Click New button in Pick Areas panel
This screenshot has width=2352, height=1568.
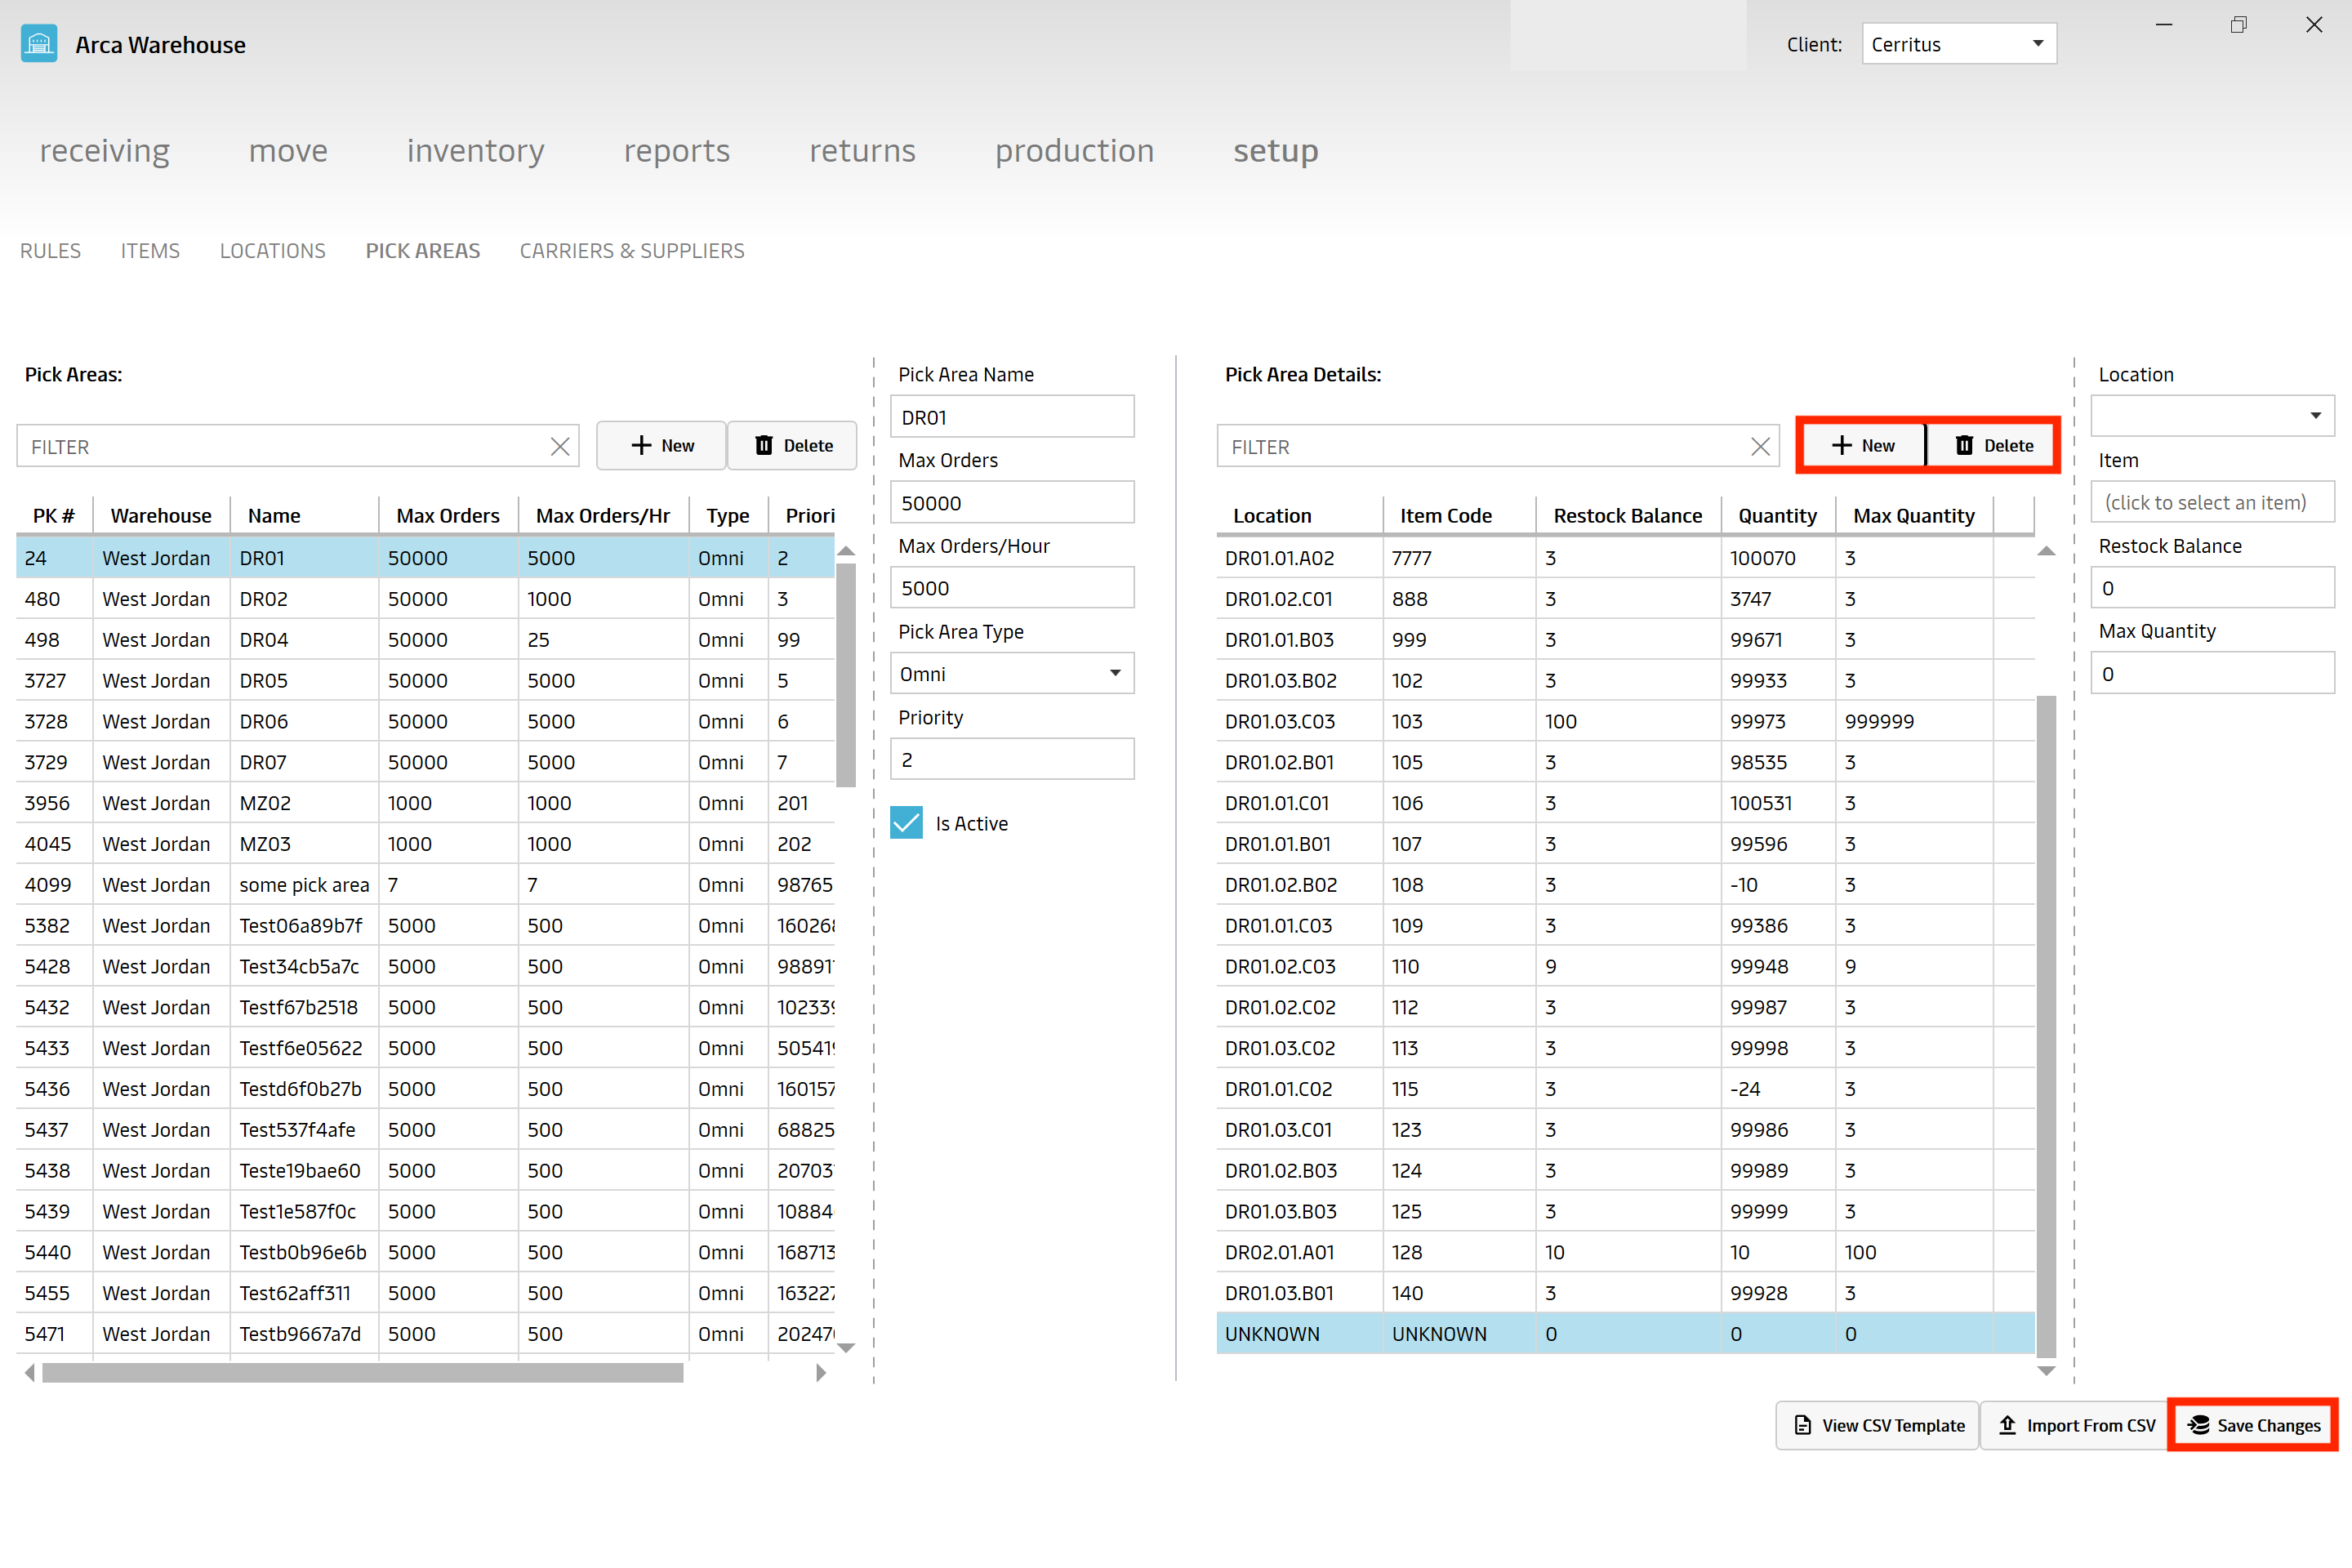click(661, 446)
